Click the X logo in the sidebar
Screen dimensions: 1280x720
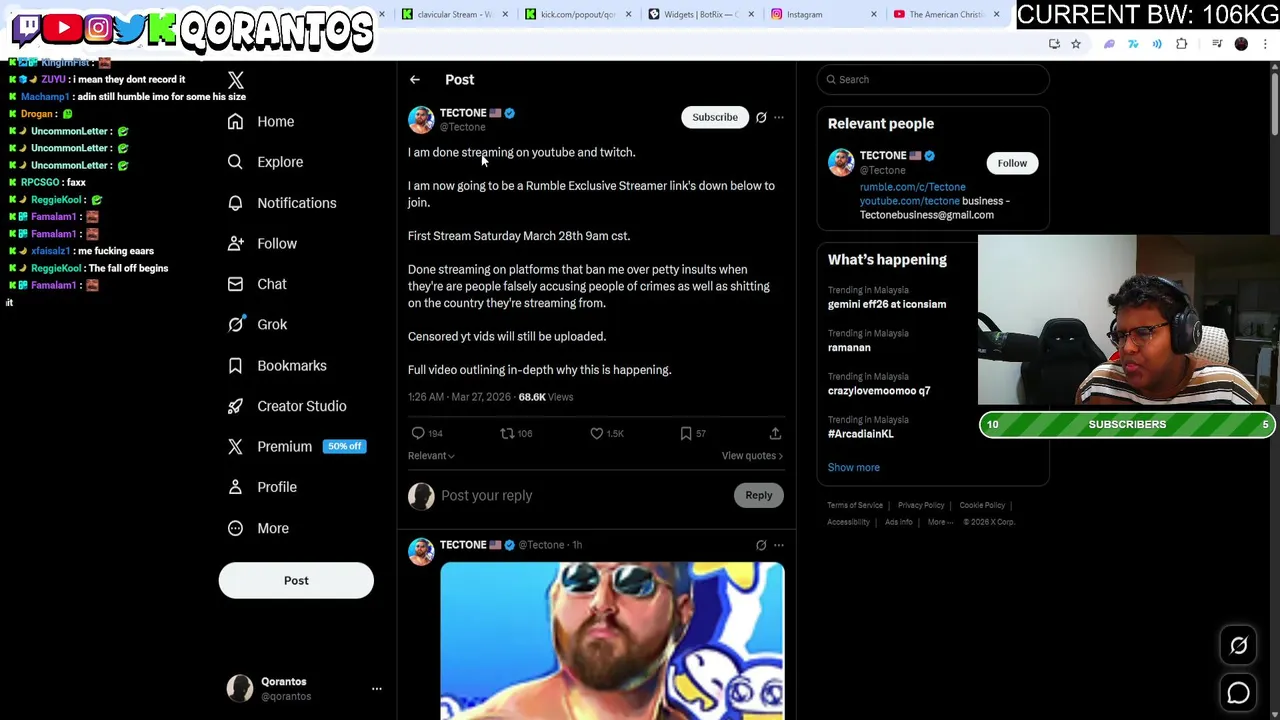[x=236, y=80]
